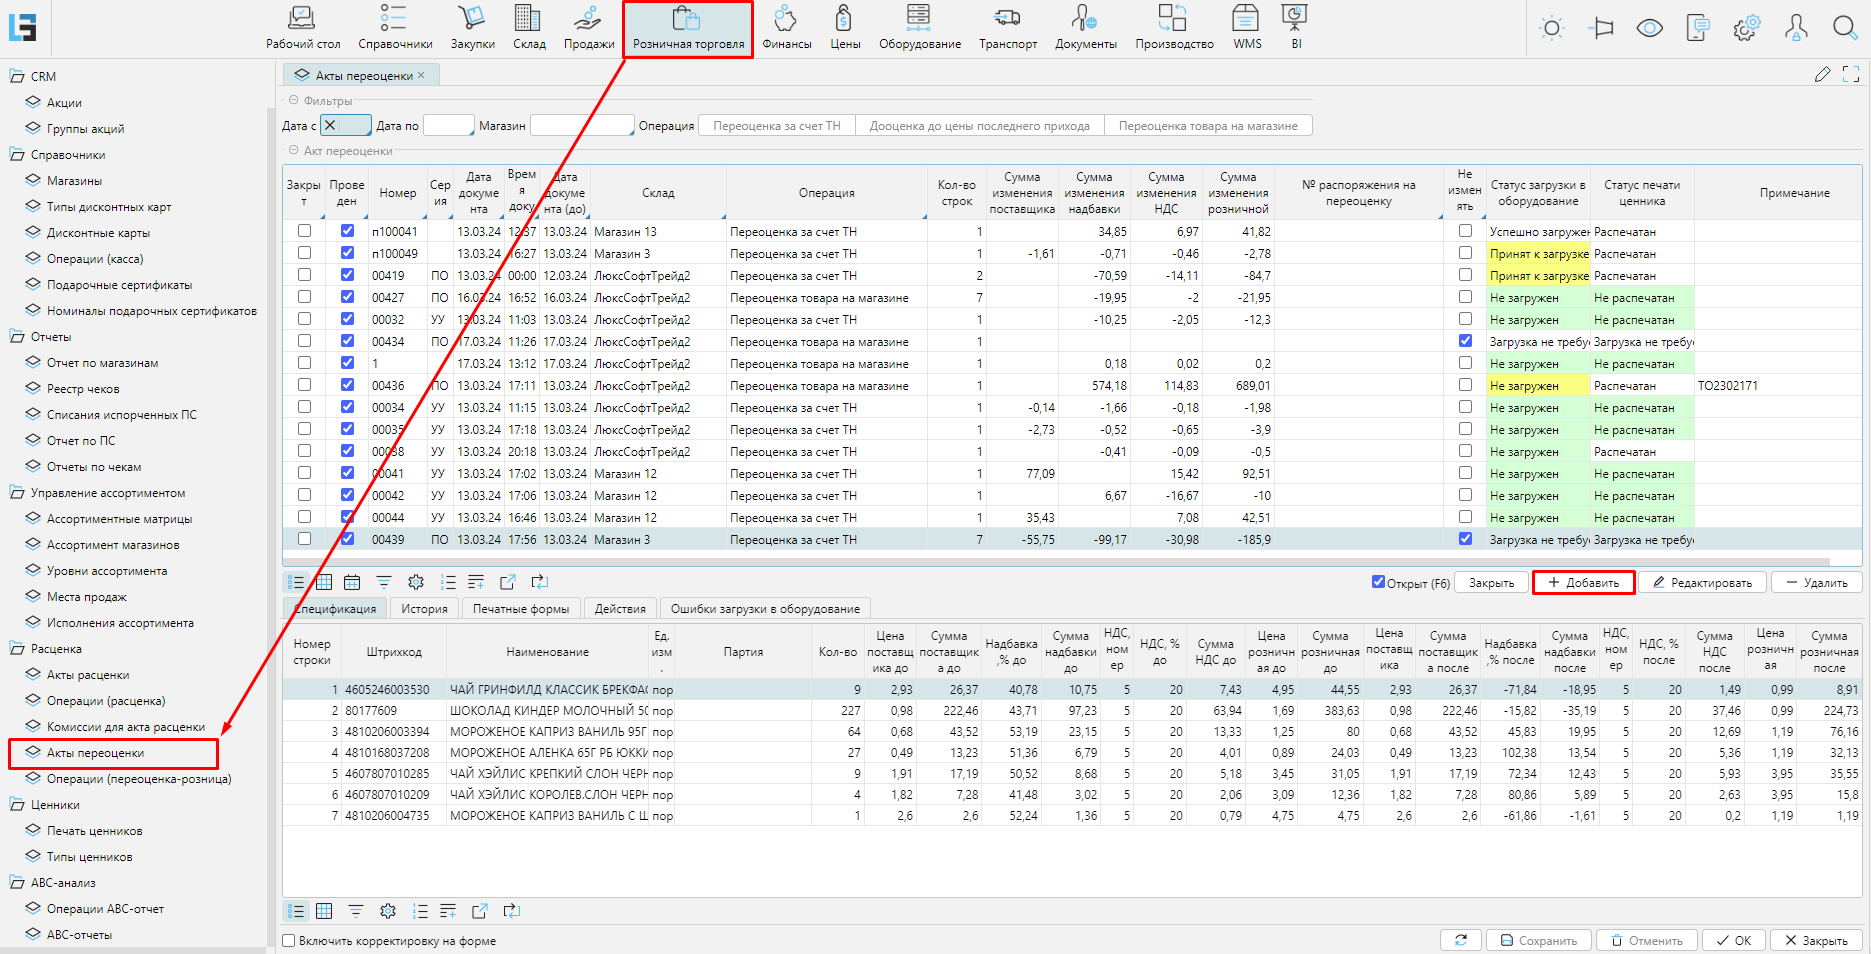Collapse the Расценка tree folder
The width and height of the screenshot is (1871, 954).
pos(17,649)
